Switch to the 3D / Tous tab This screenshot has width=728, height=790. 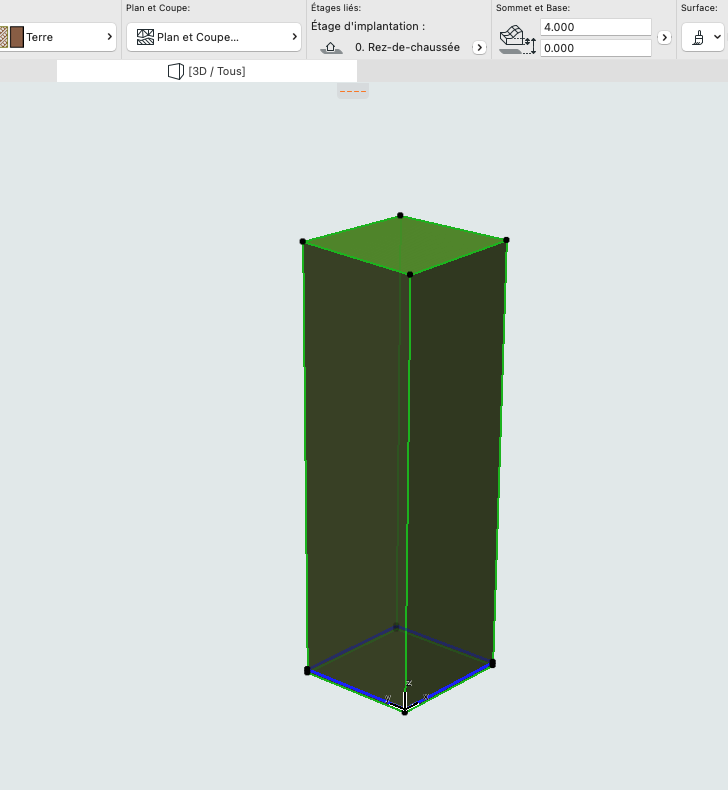pyautogui.click(x=207, y=71)
